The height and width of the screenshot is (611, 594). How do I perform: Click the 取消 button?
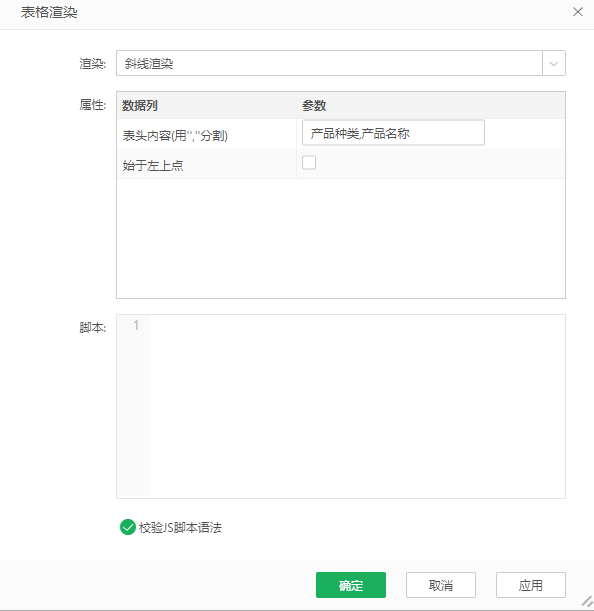pyautogui.click(x=441, y=585)
